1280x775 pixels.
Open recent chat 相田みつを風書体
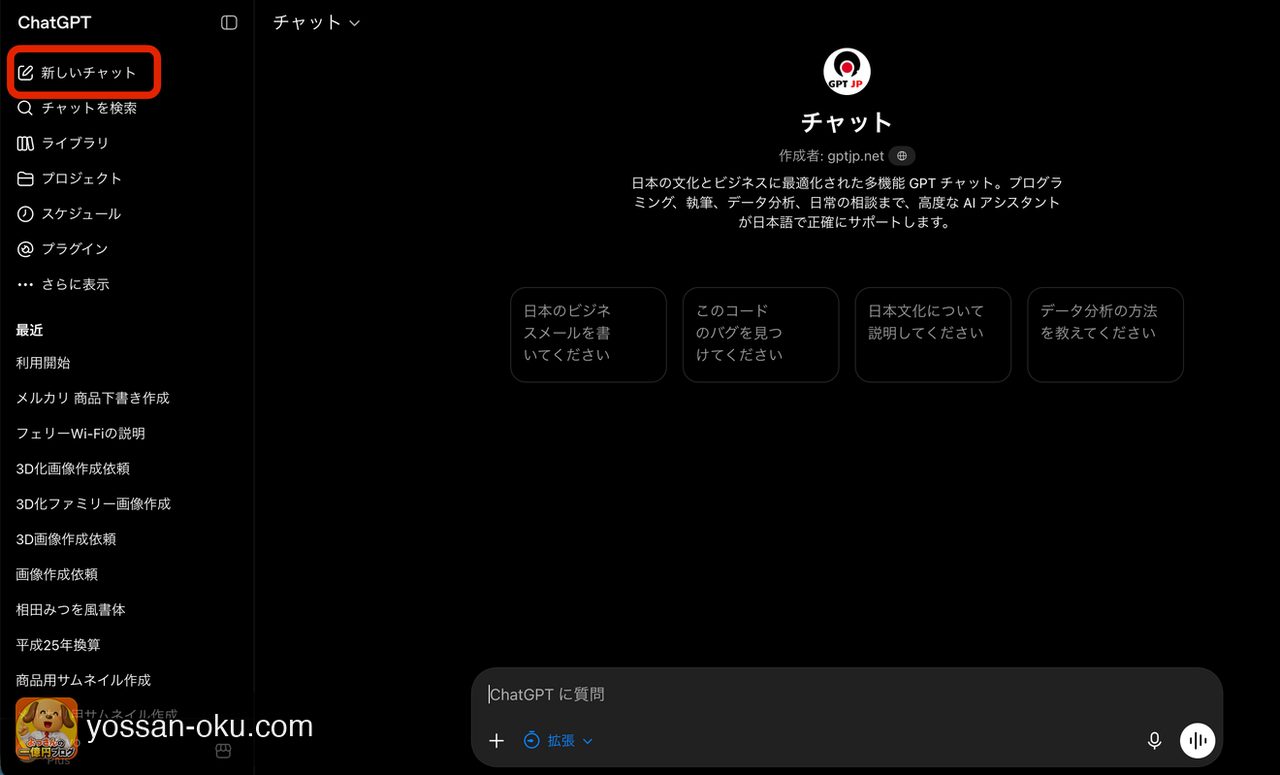(x=71, y=609)
